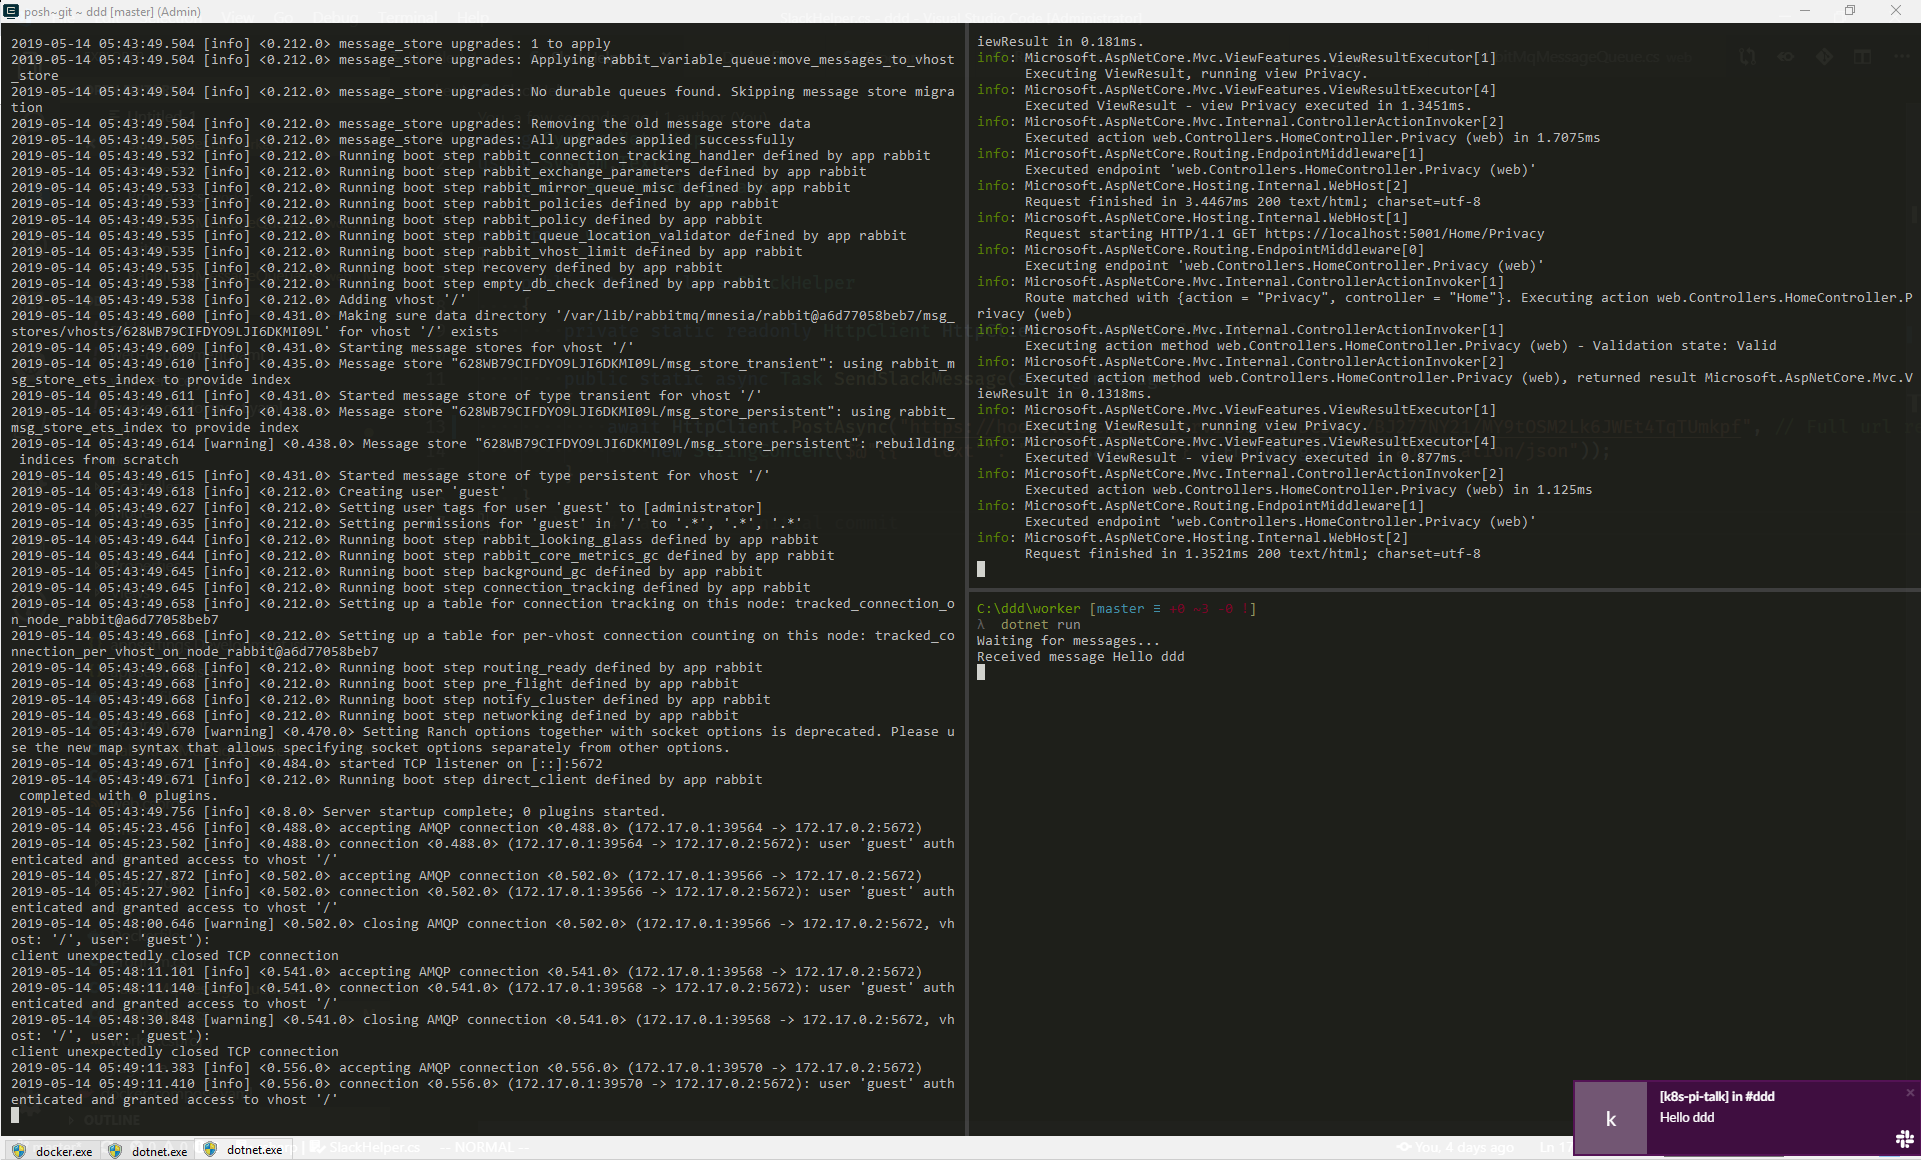The image size is (1921, 1160).
Task: Dismiss the Slack notification with its X
Action: click(1909, 1093)
